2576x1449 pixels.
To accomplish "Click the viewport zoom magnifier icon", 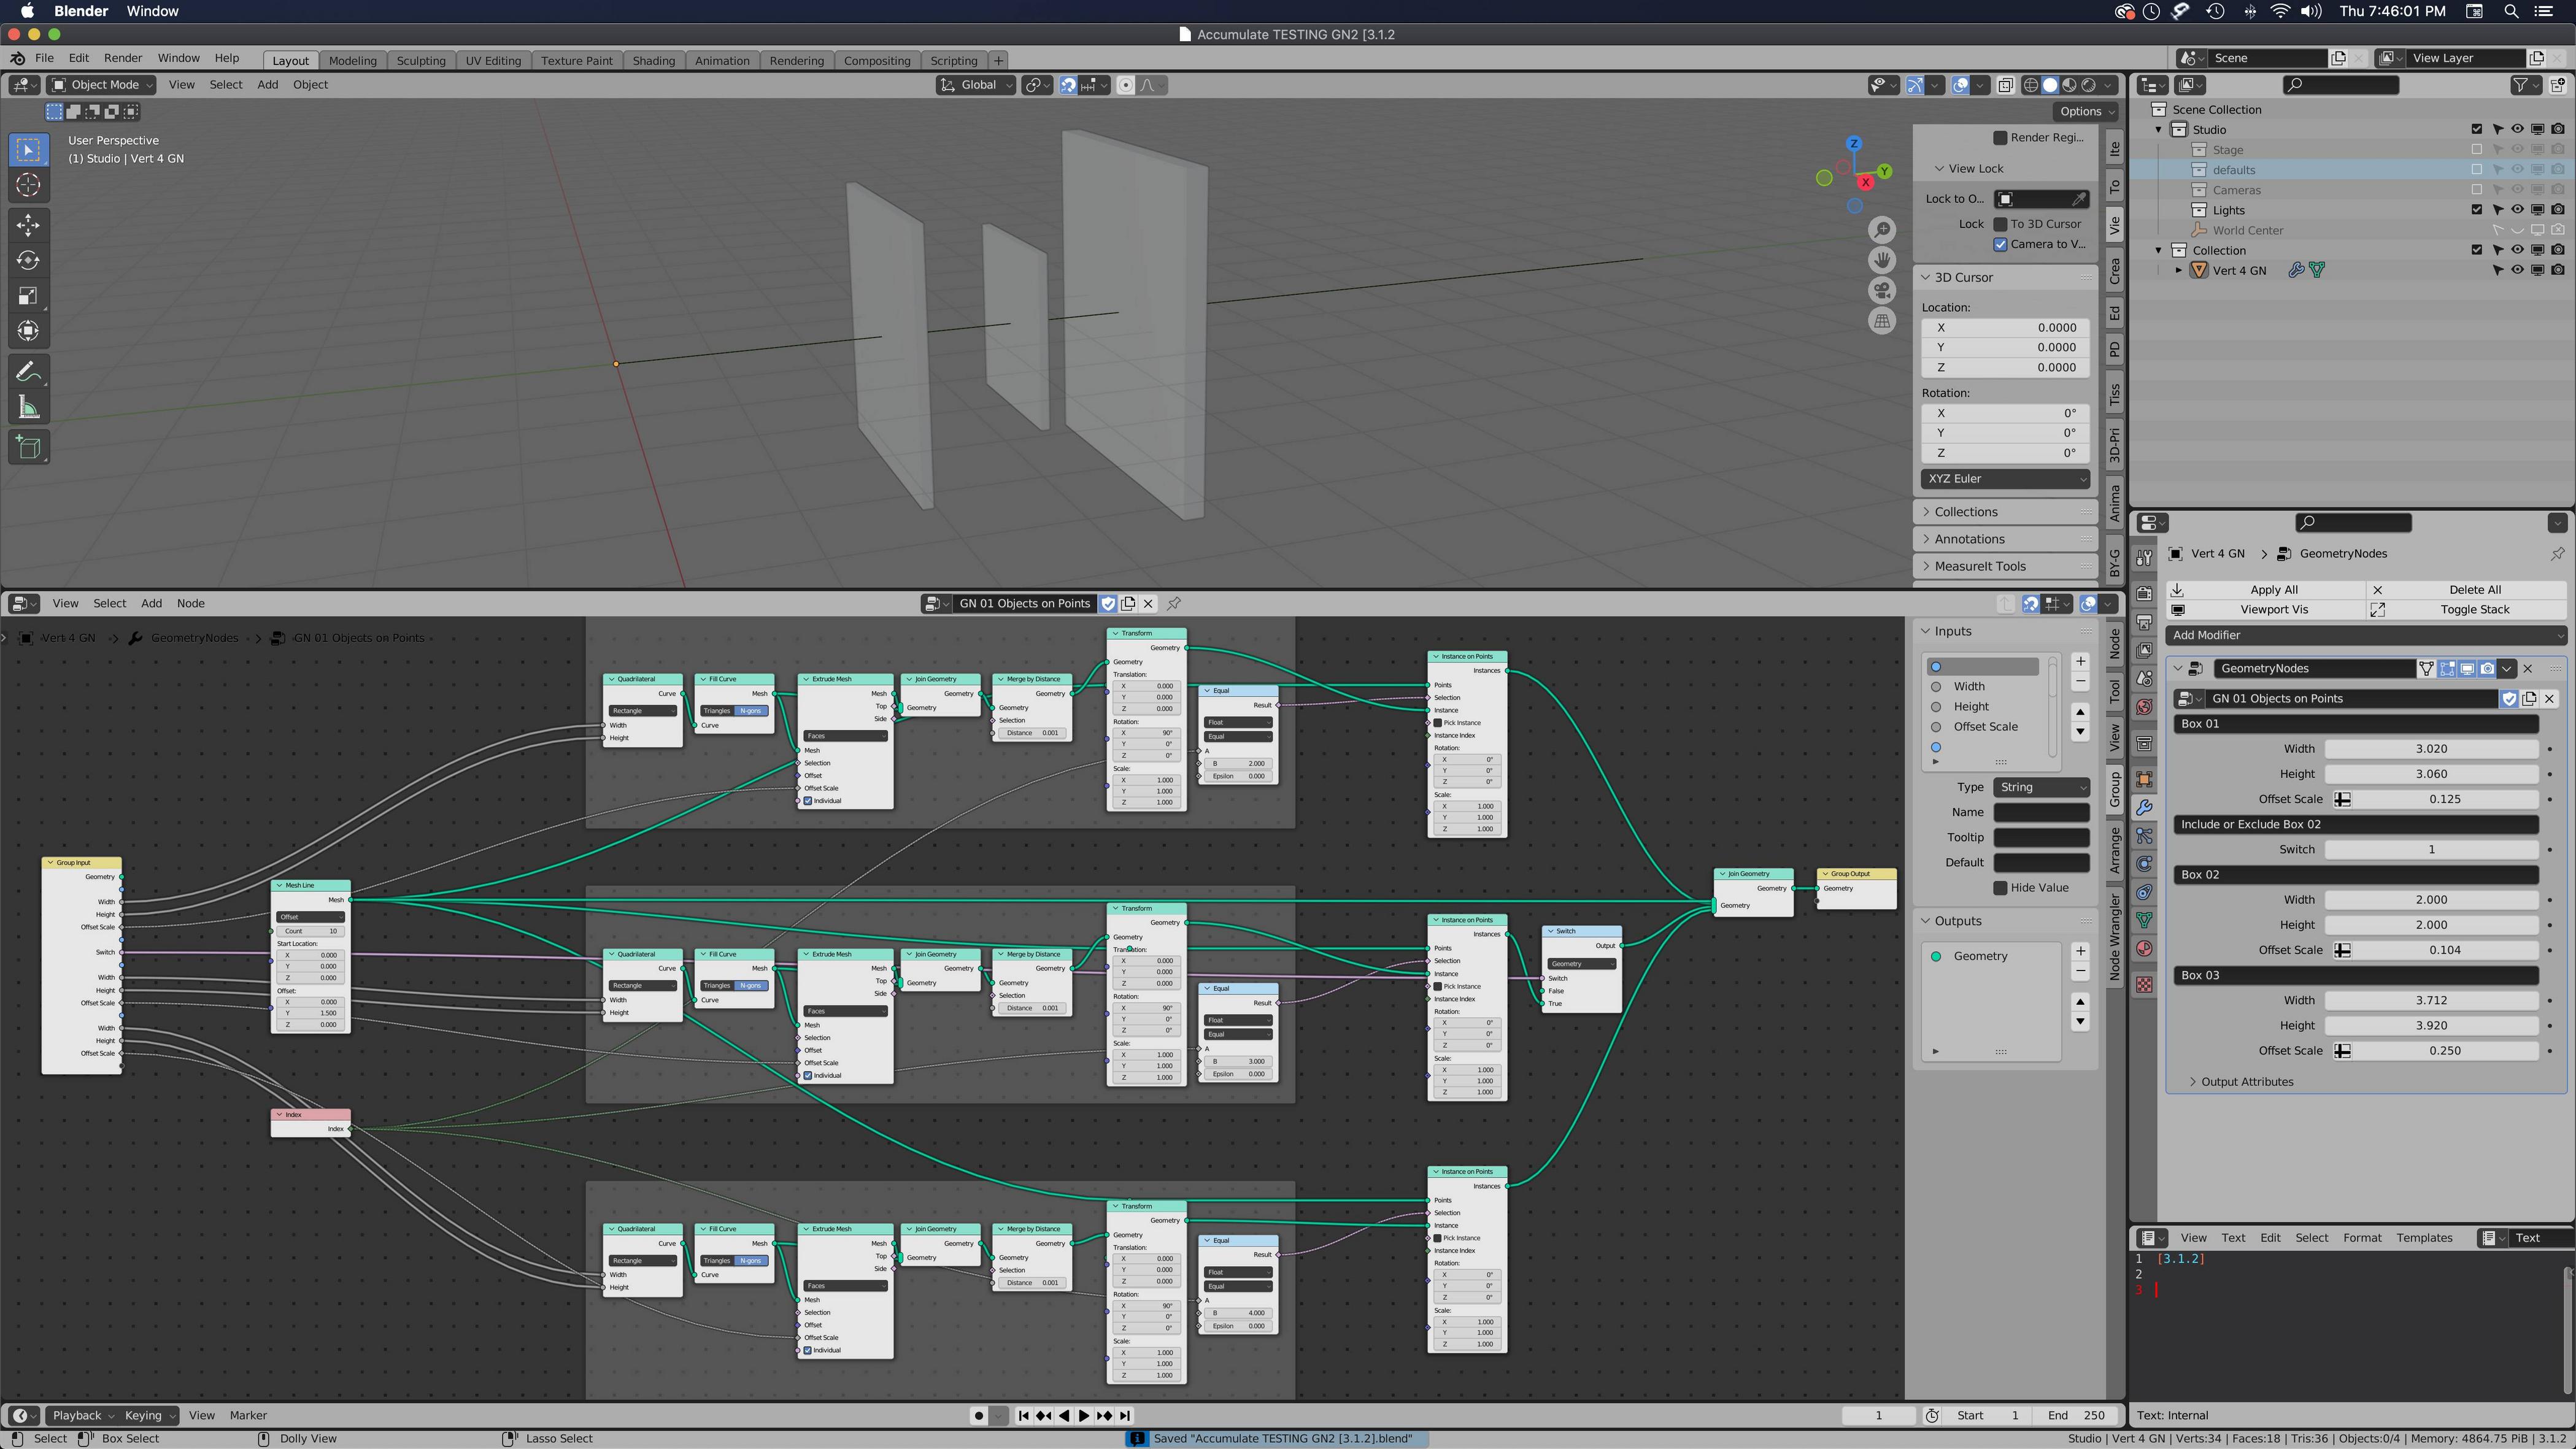I will (x=1882, y=230).
